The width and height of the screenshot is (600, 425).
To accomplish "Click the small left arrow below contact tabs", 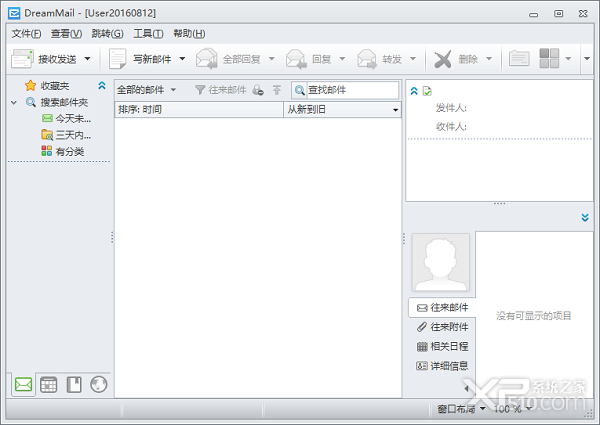I will coord(466,389).
